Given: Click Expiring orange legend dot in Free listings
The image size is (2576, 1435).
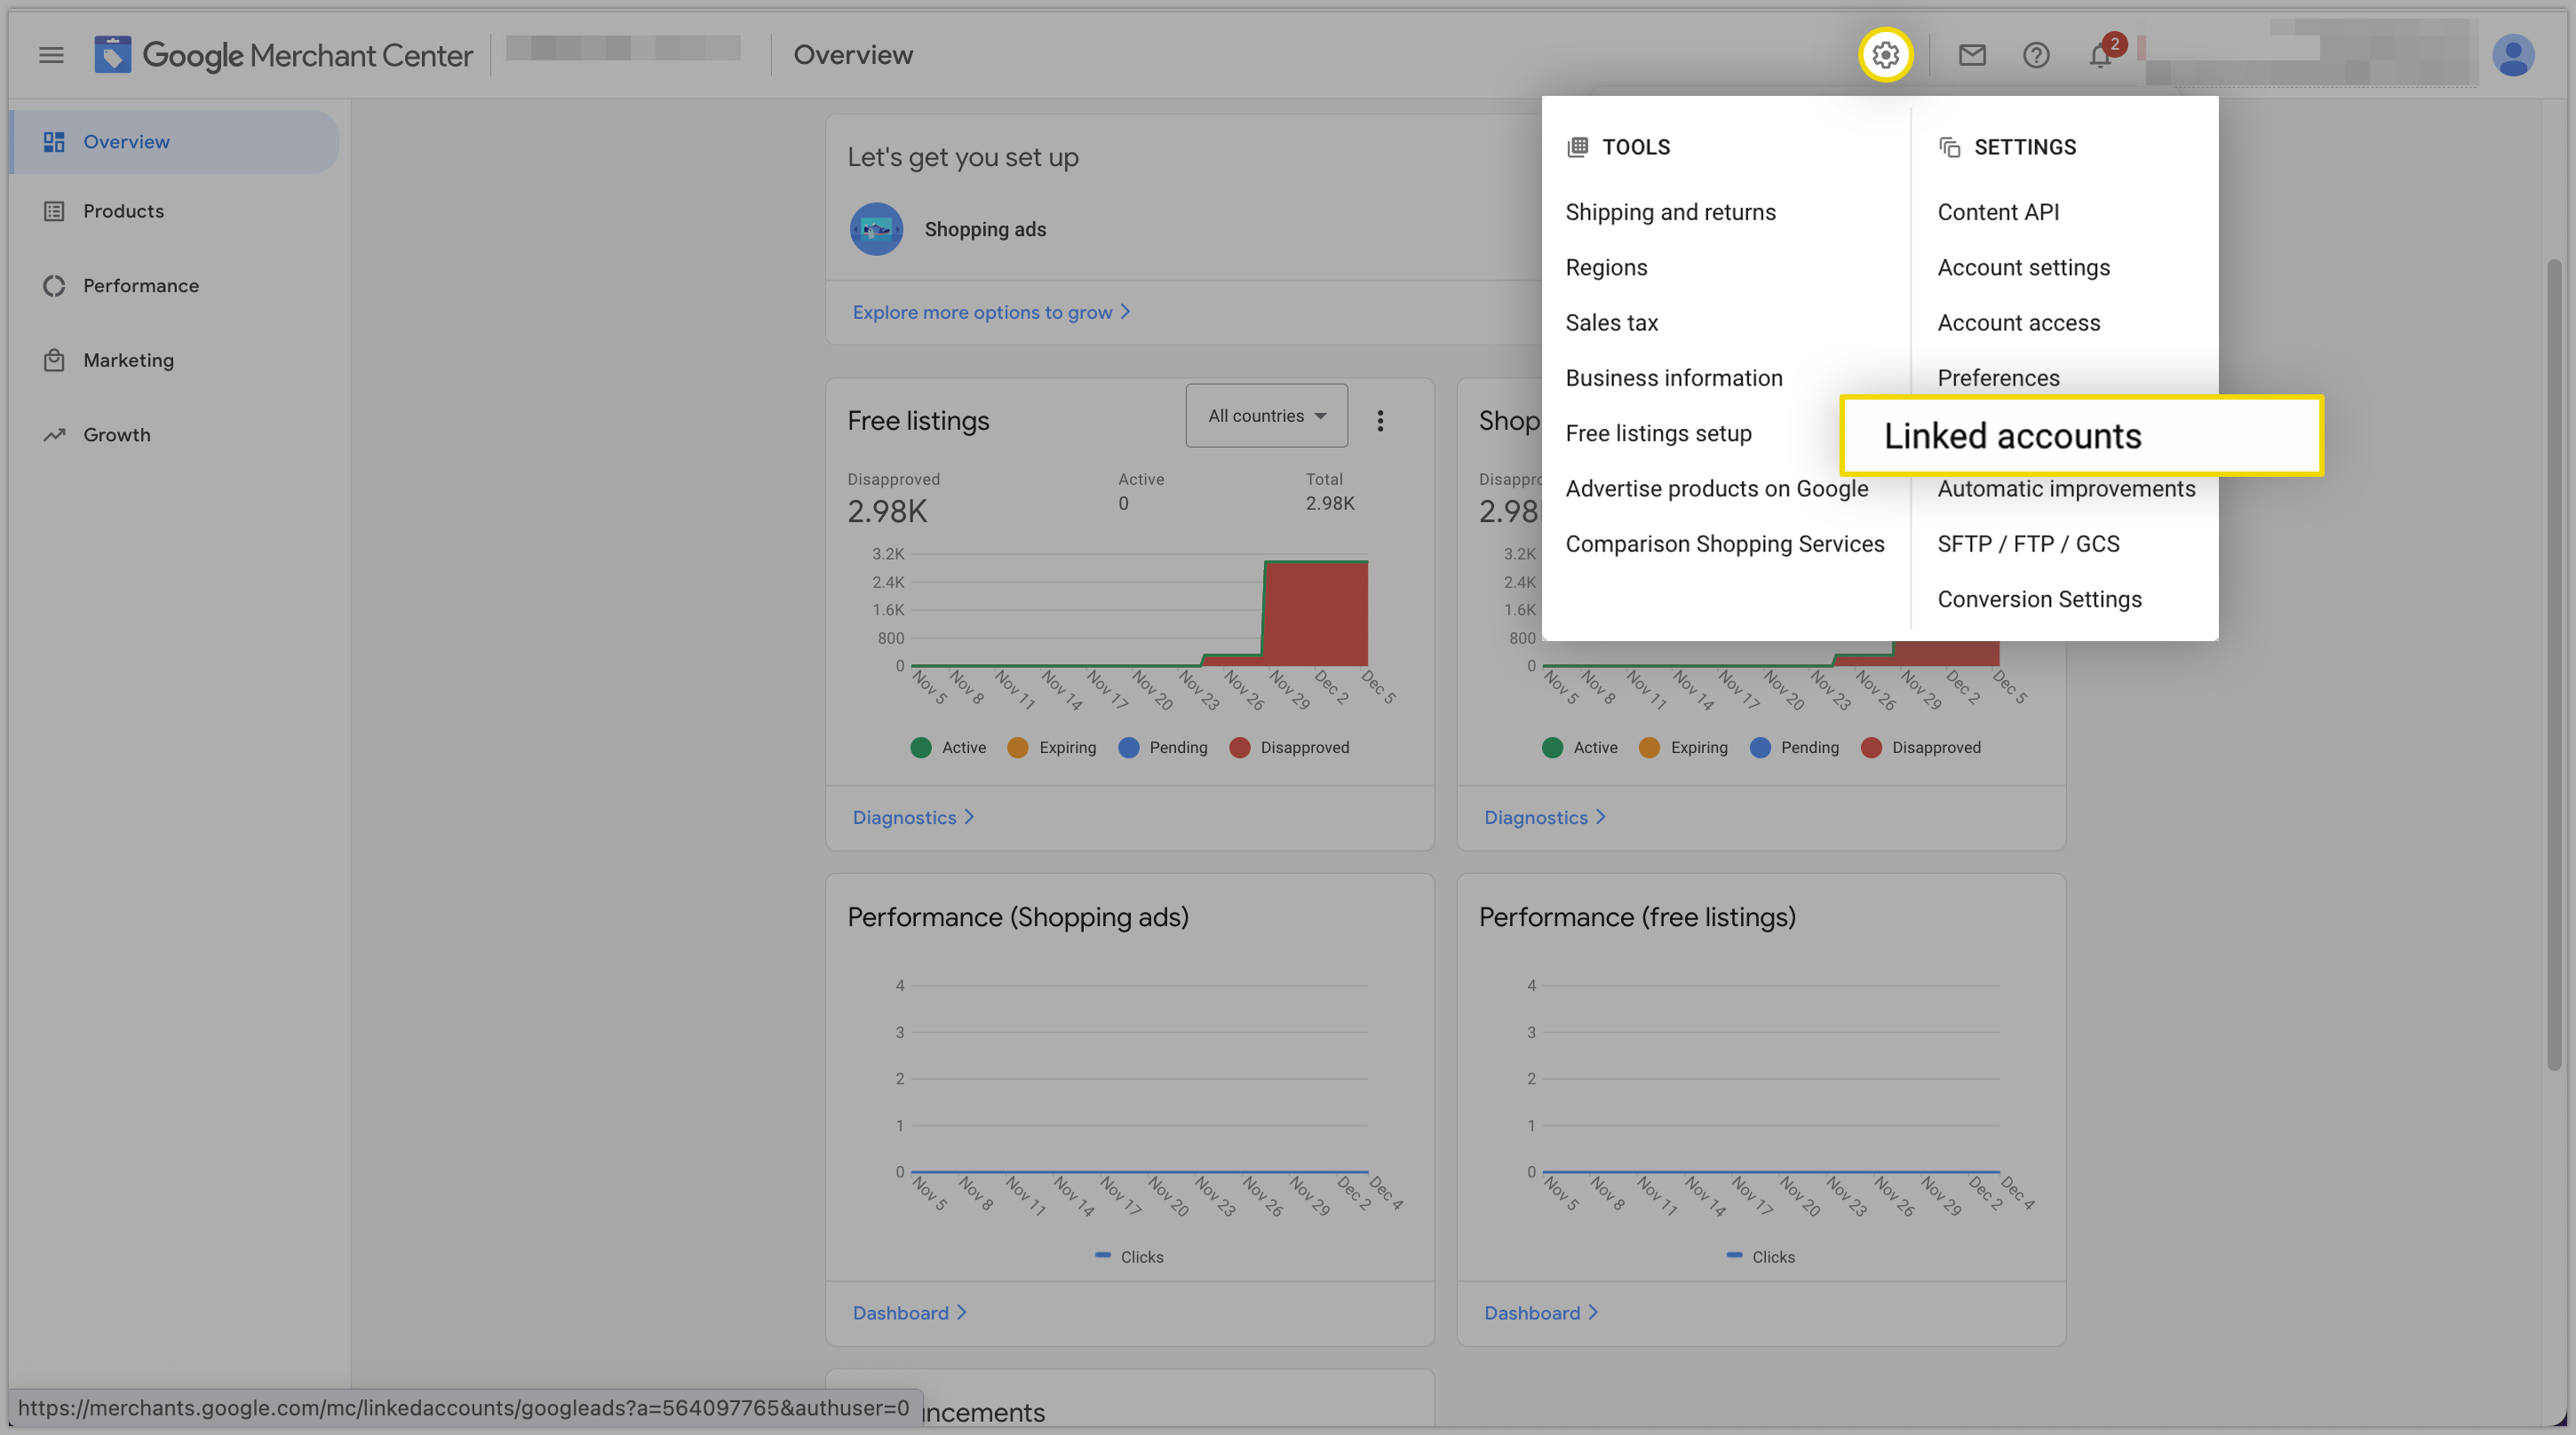Looking at the screenshot, I should (x=1017, y=747).
